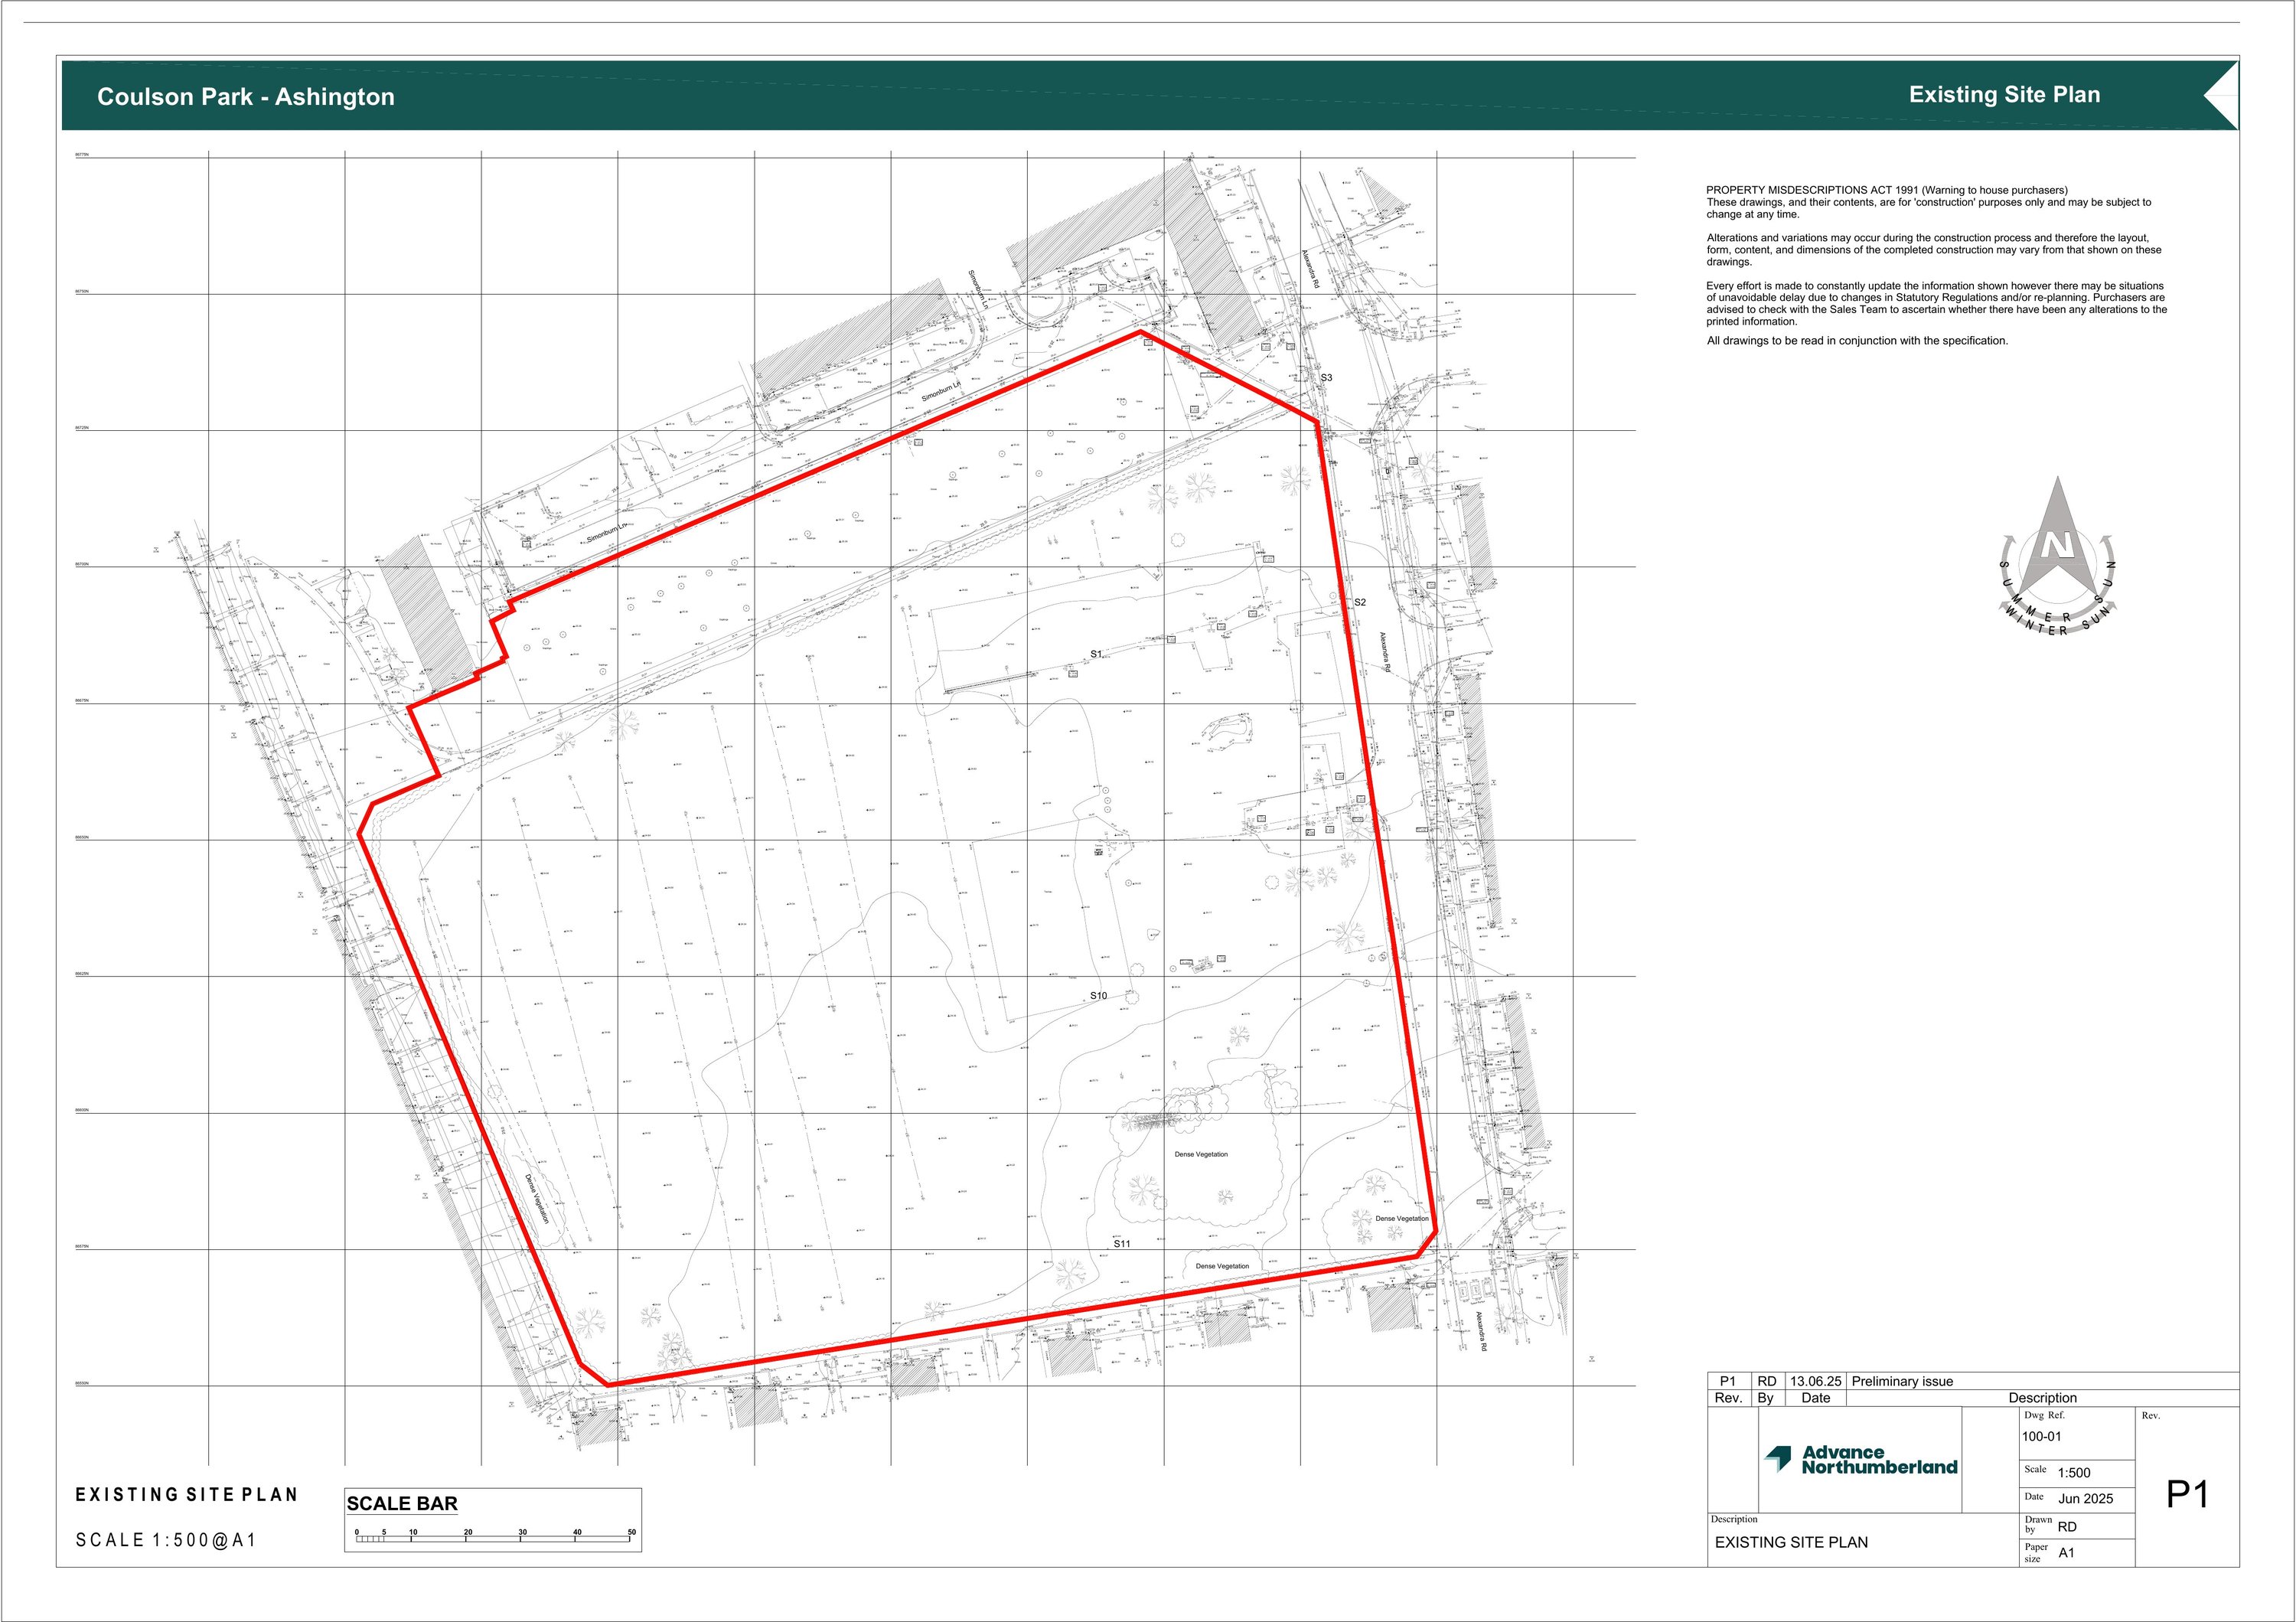Click the 'SCALE 1:500@A1' caption
The height and width of the screenshot is (1622, 2296).
click(167, 1540)
